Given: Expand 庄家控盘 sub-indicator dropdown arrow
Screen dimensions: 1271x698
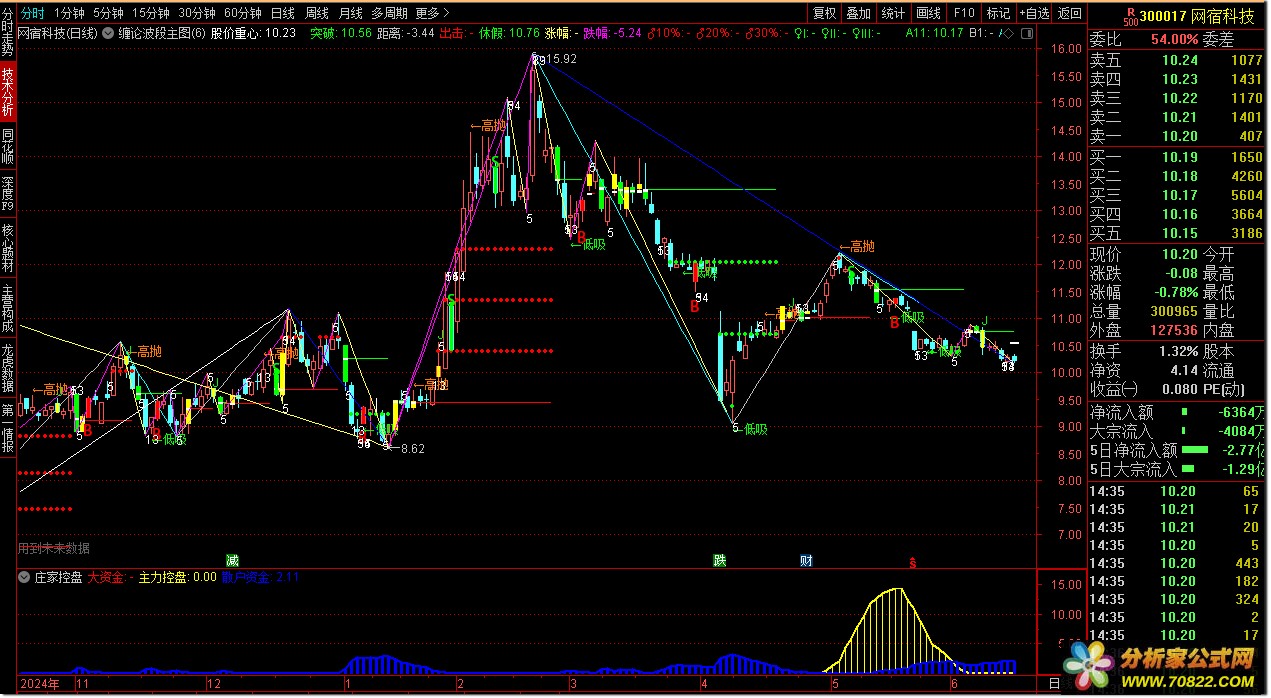Looking at the screenshot, I should click(25, 577).
